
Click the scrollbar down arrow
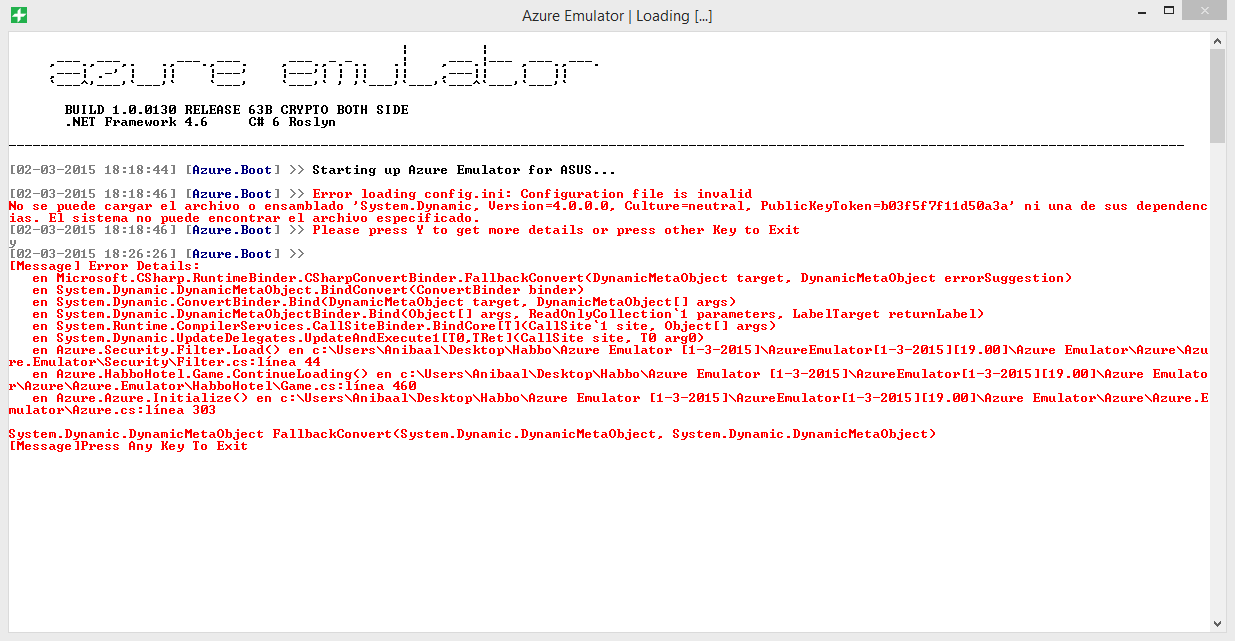pyautogui.click(x=1217, y=624)
